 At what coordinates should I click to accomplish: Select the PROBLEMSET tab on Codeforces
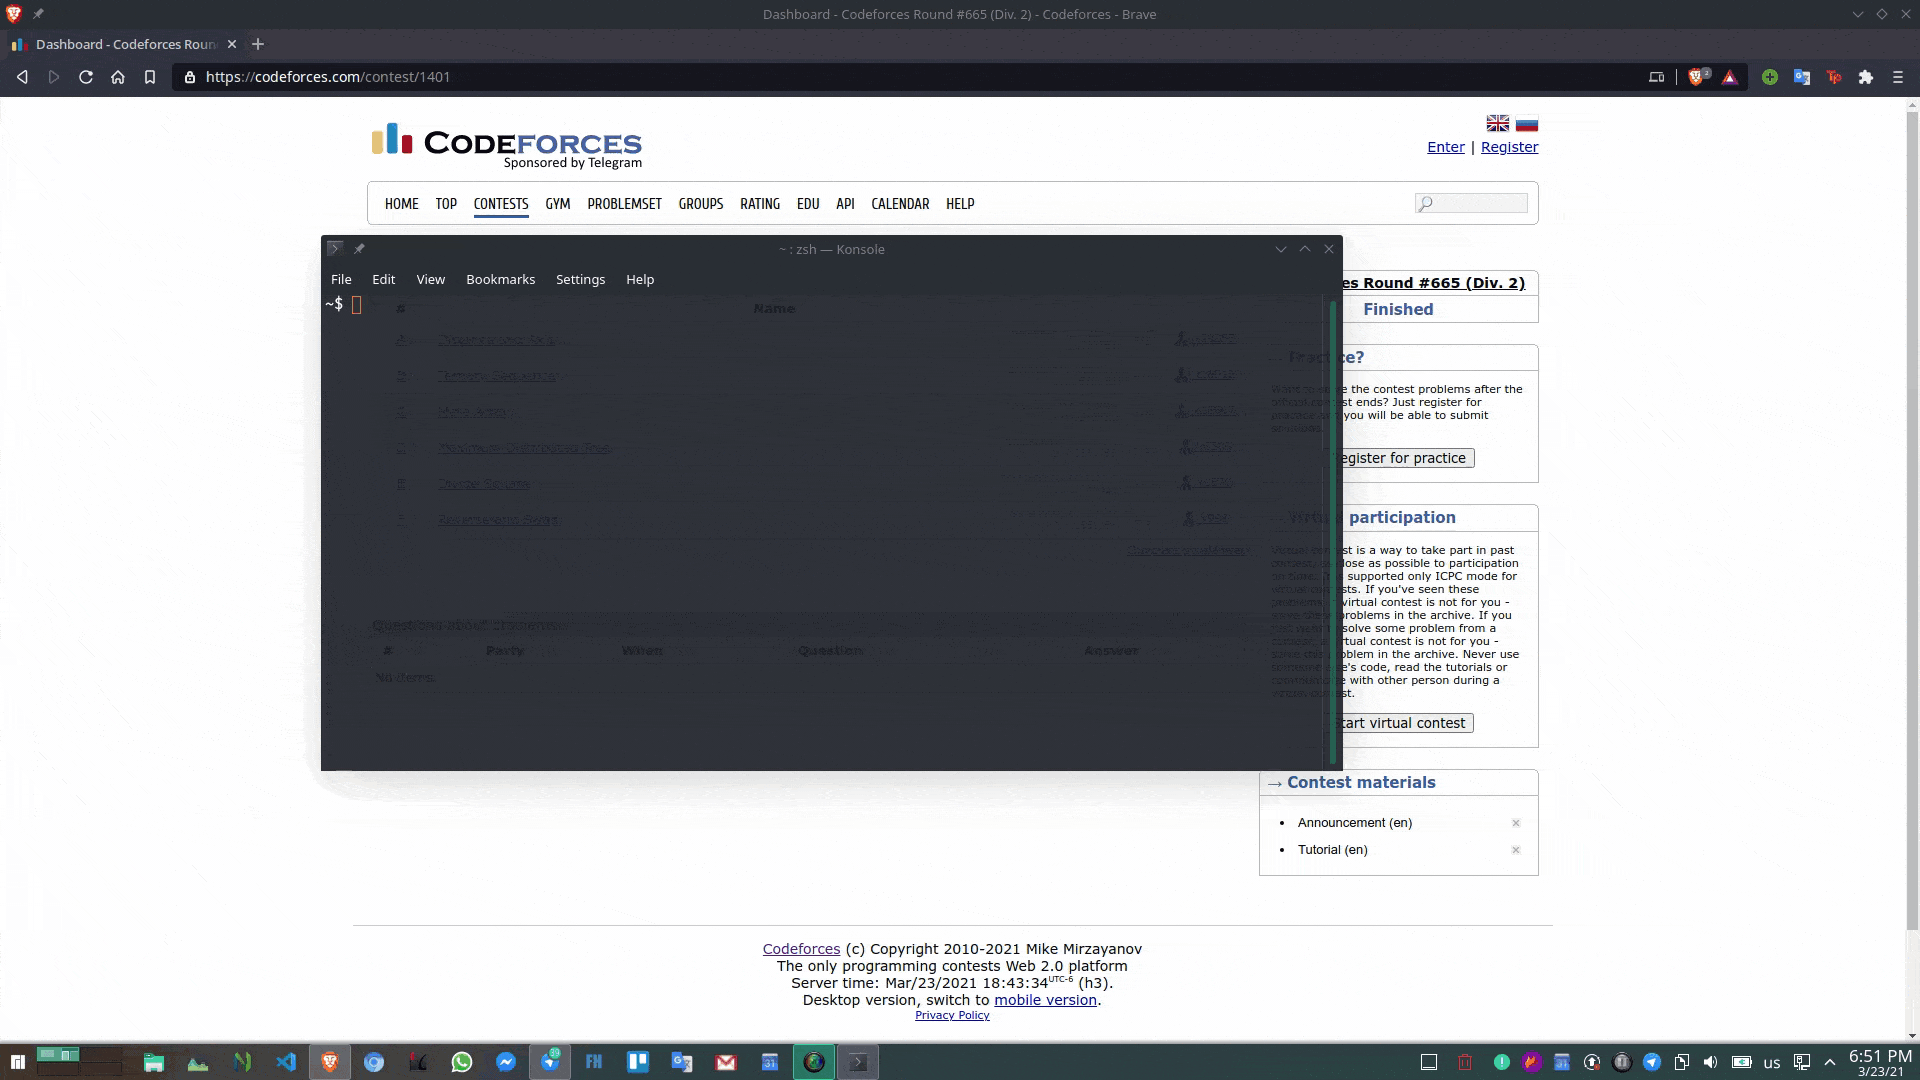[624, 203]
